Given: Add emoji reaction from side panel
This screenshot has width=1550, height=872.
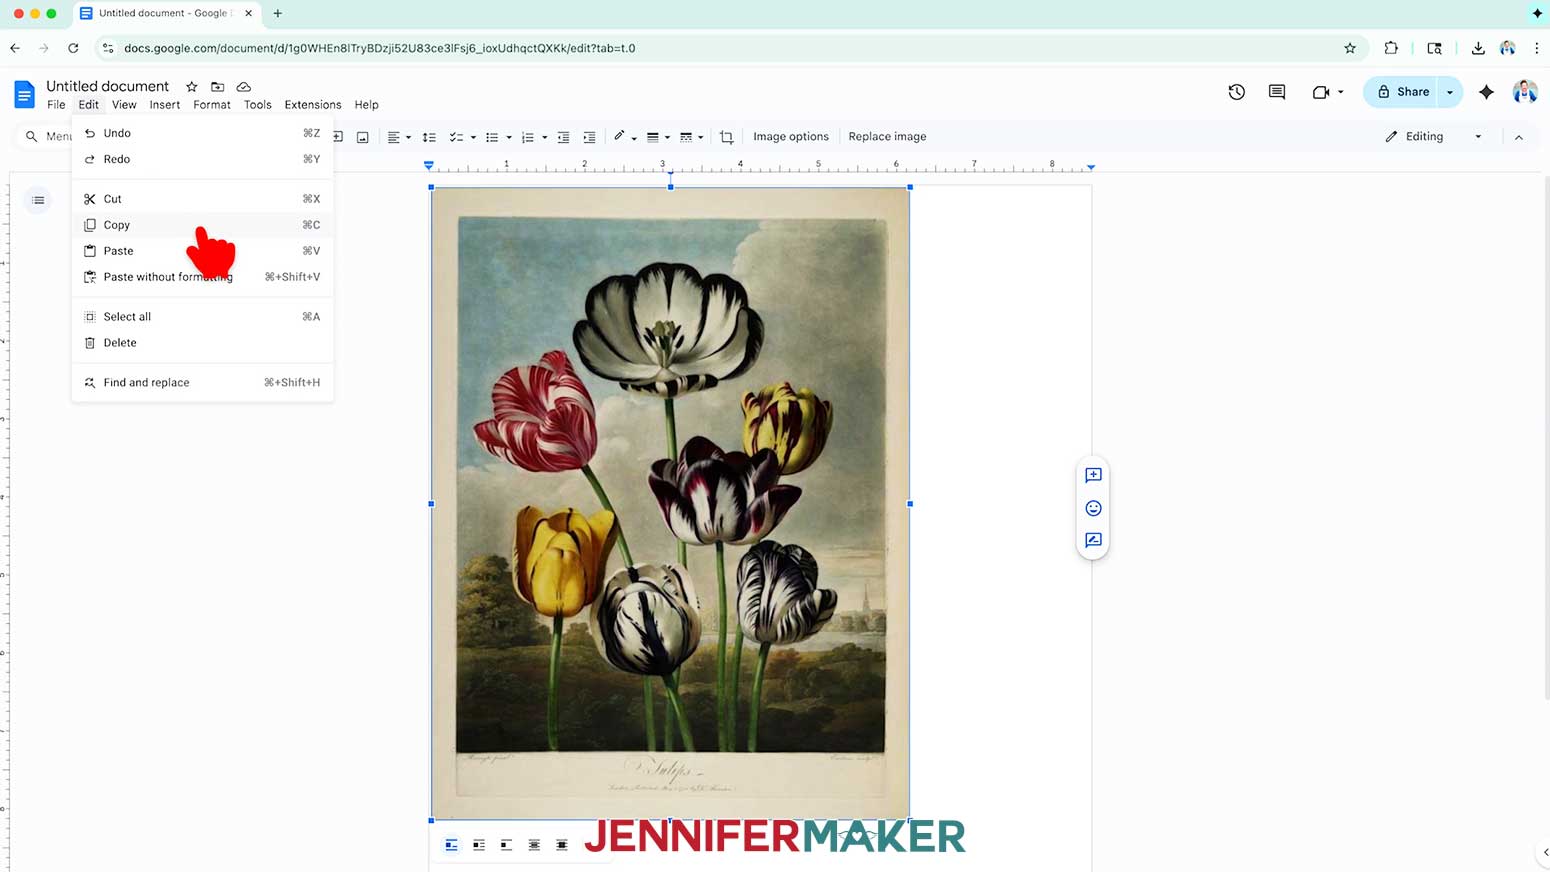Looking at the screenshot, I should (1093, 508).
